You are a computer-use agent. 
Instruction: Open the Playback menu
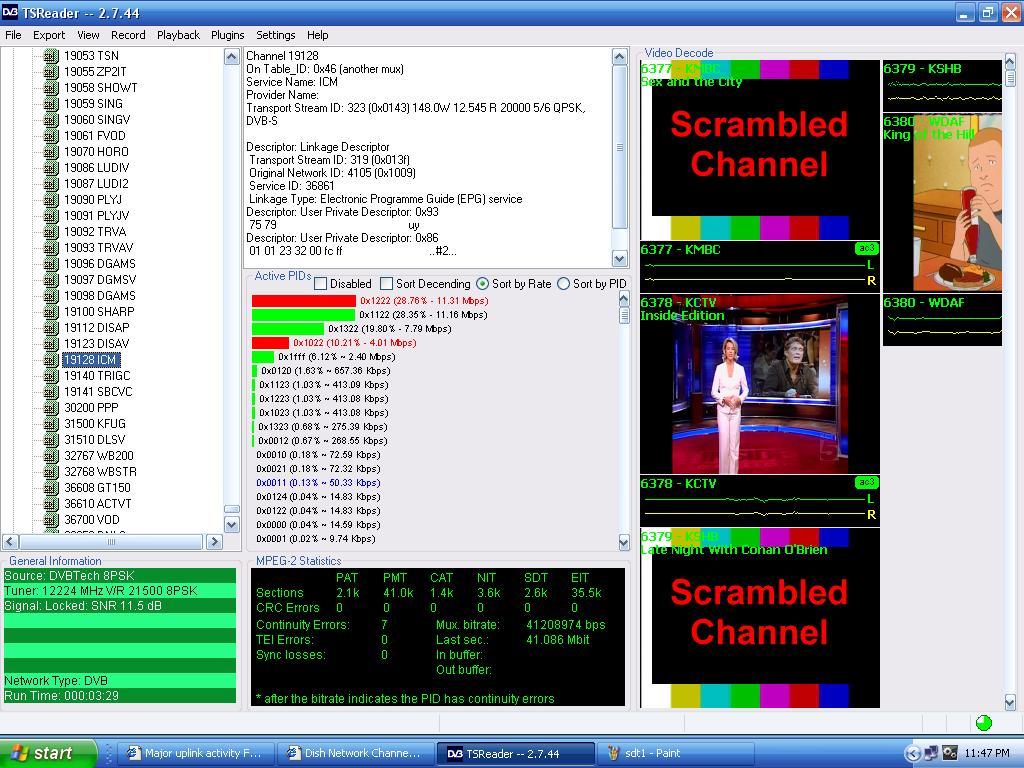tap(178, 35)
